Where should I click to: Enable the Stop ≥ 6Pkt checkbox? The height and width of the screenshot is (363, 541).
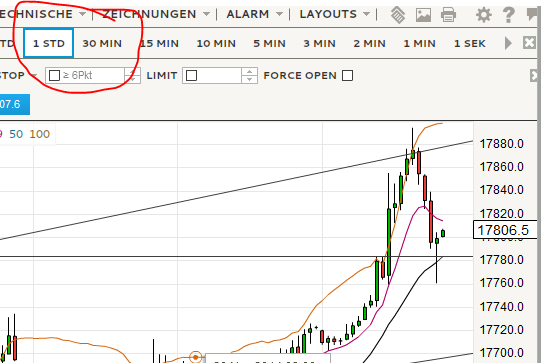[54, 75]
